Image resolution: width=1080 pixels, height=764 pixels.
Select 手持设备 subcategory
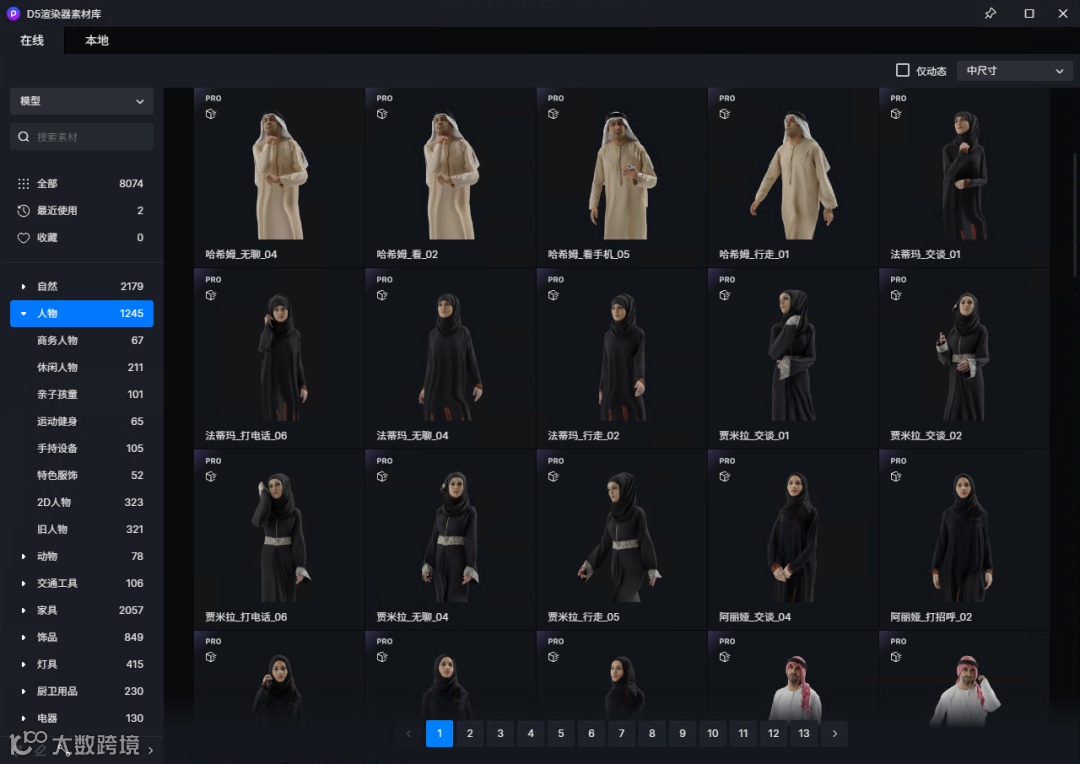81,448
